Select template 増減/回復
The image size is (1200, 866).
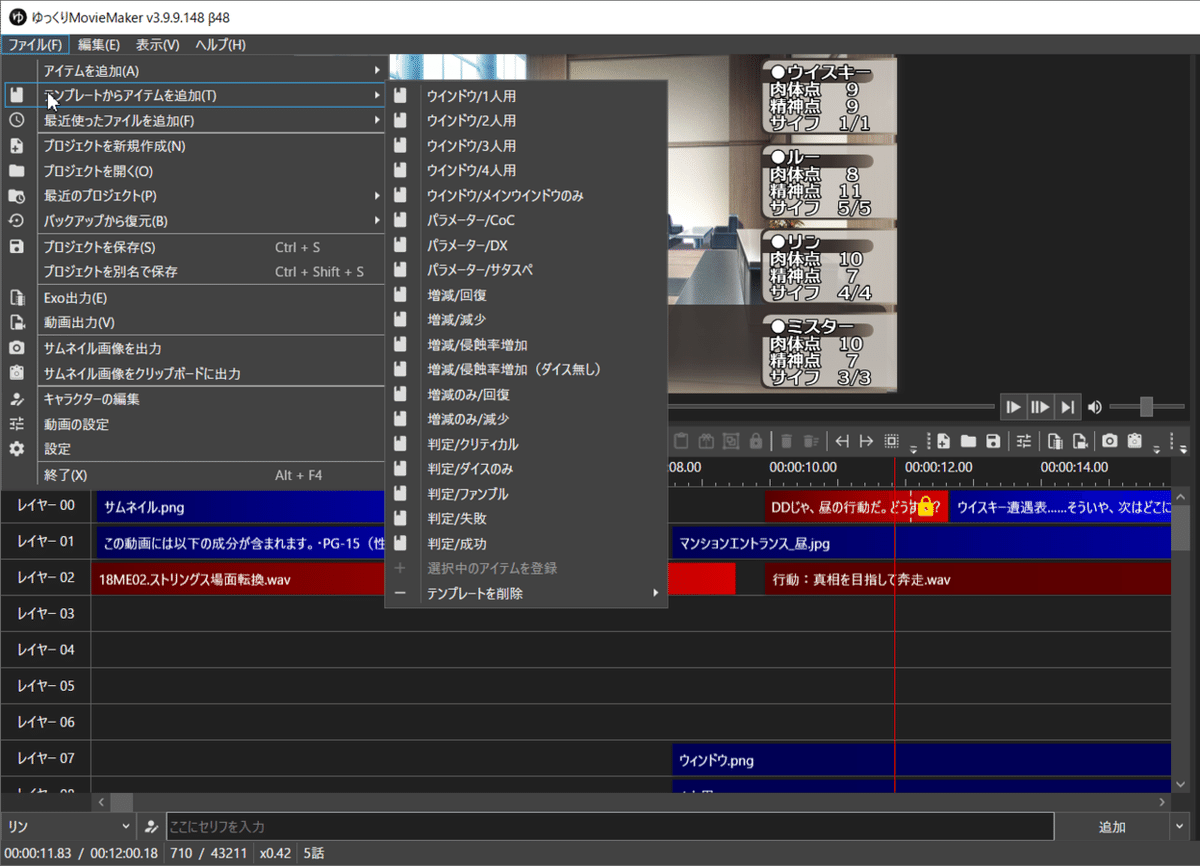pyautogui.click(x=526, y=295)
